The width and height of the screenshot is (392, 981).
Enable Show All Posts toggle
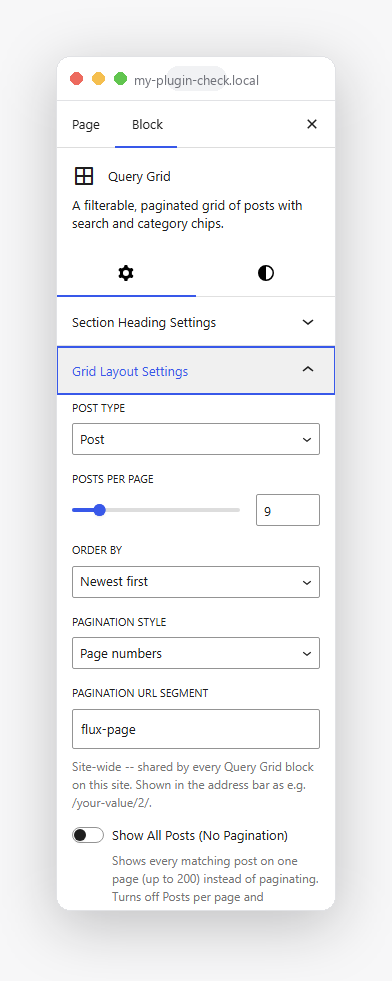coord(88,835)
